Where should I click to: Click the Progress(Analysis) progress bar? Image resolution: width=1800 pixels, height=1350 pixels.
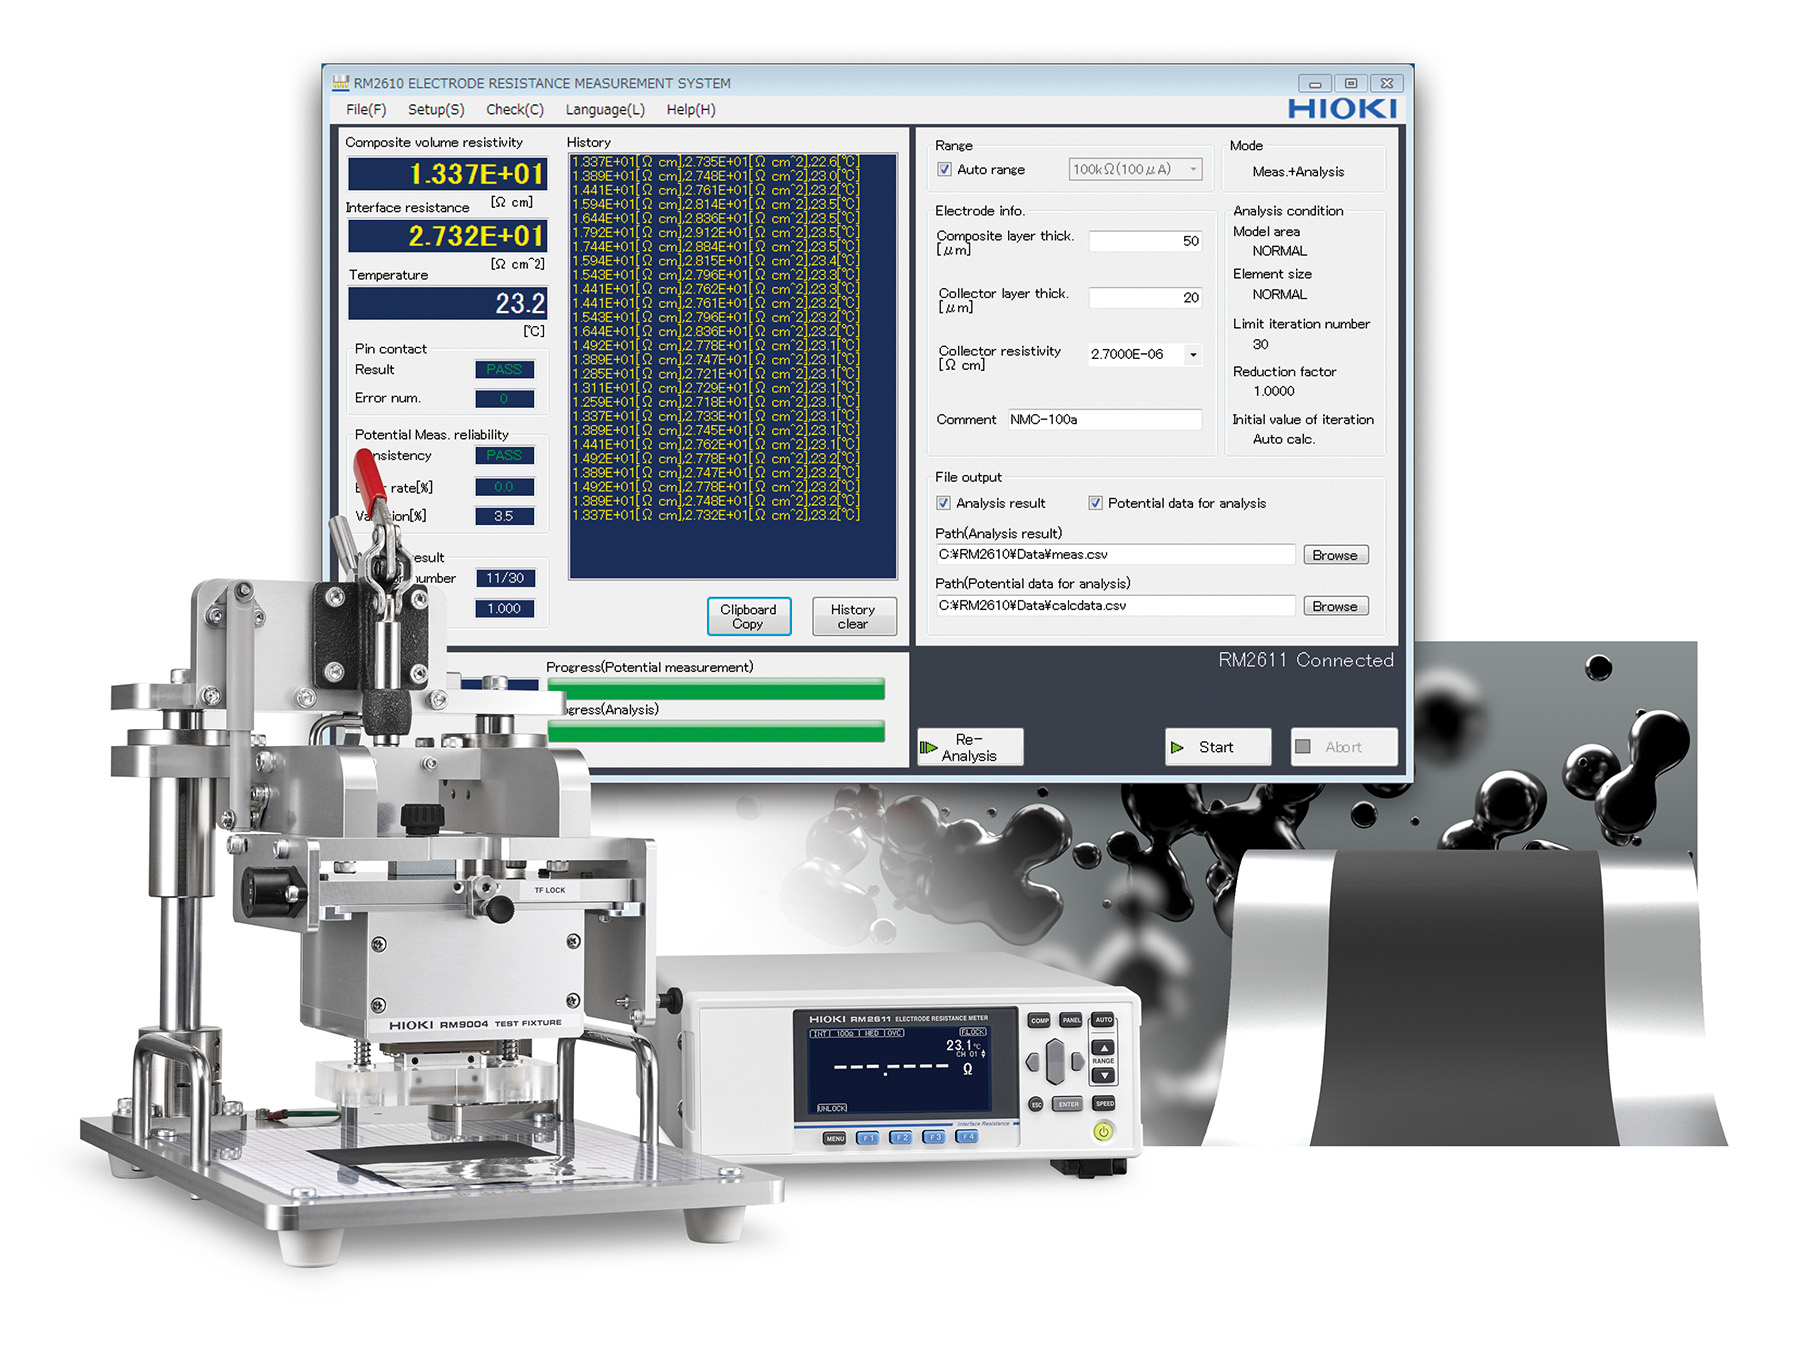click(716, 731)
